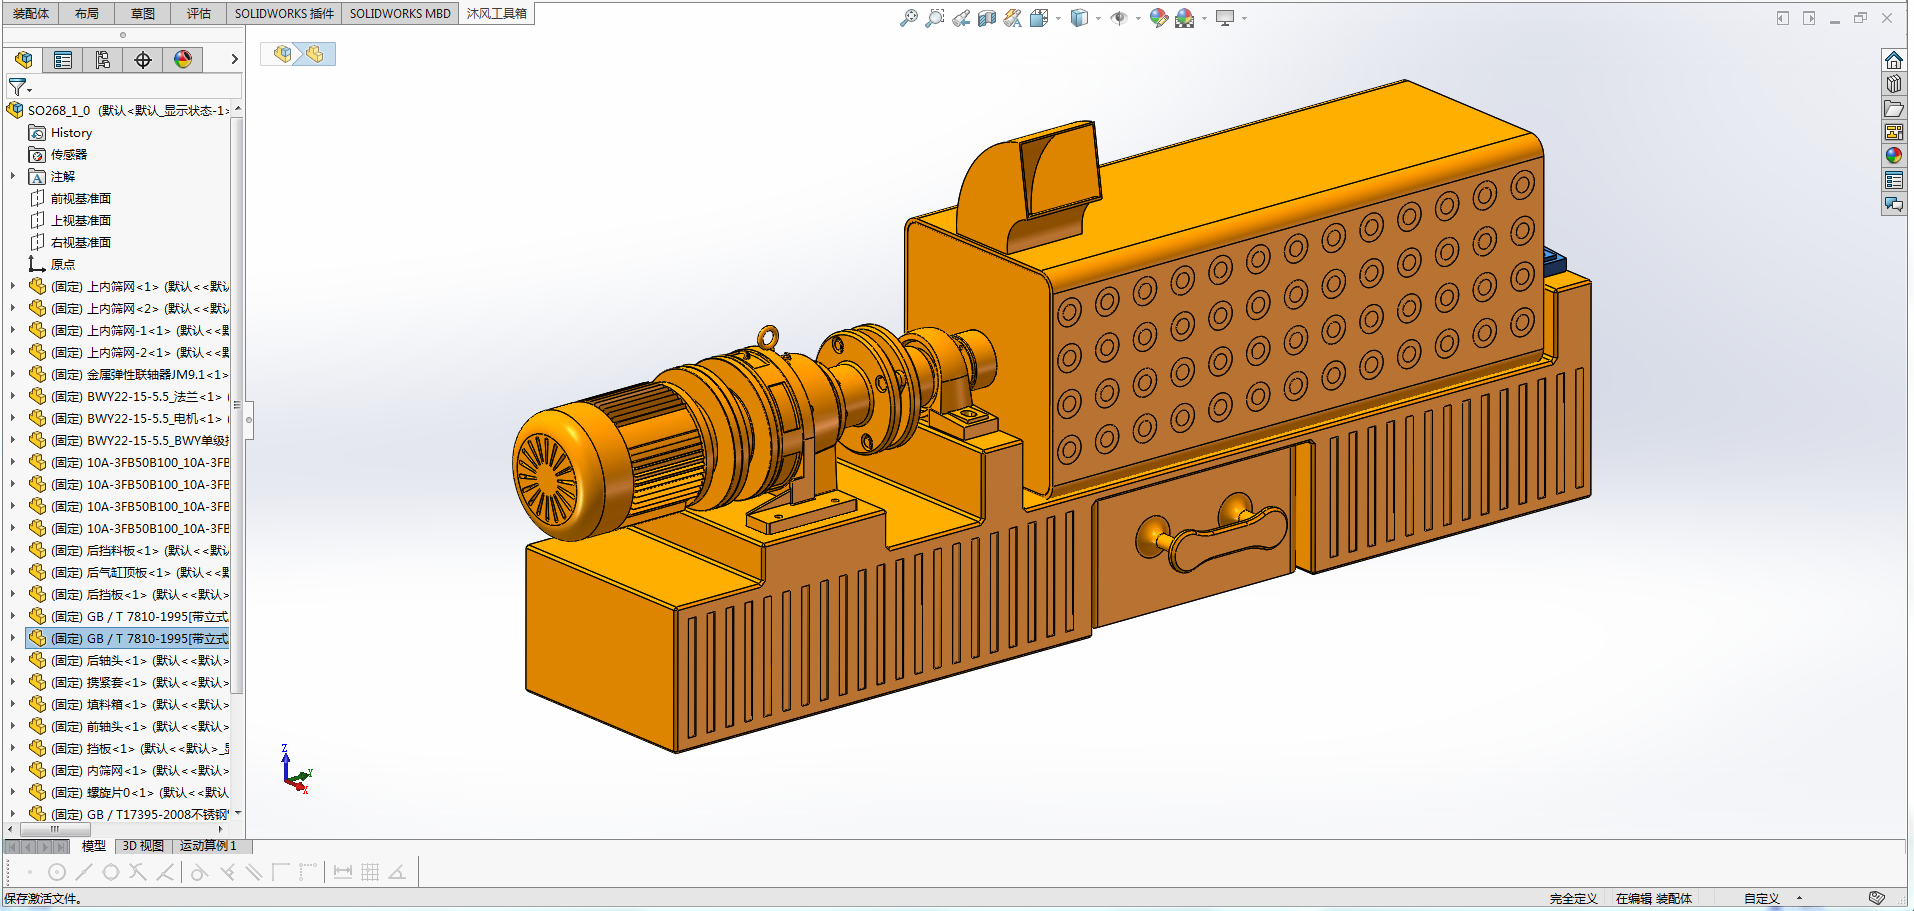The image size is (1914, 911).
Task: Click the horizontal scrollbar of feature tree
Action: pyautogui.click(x=55, y=829)
